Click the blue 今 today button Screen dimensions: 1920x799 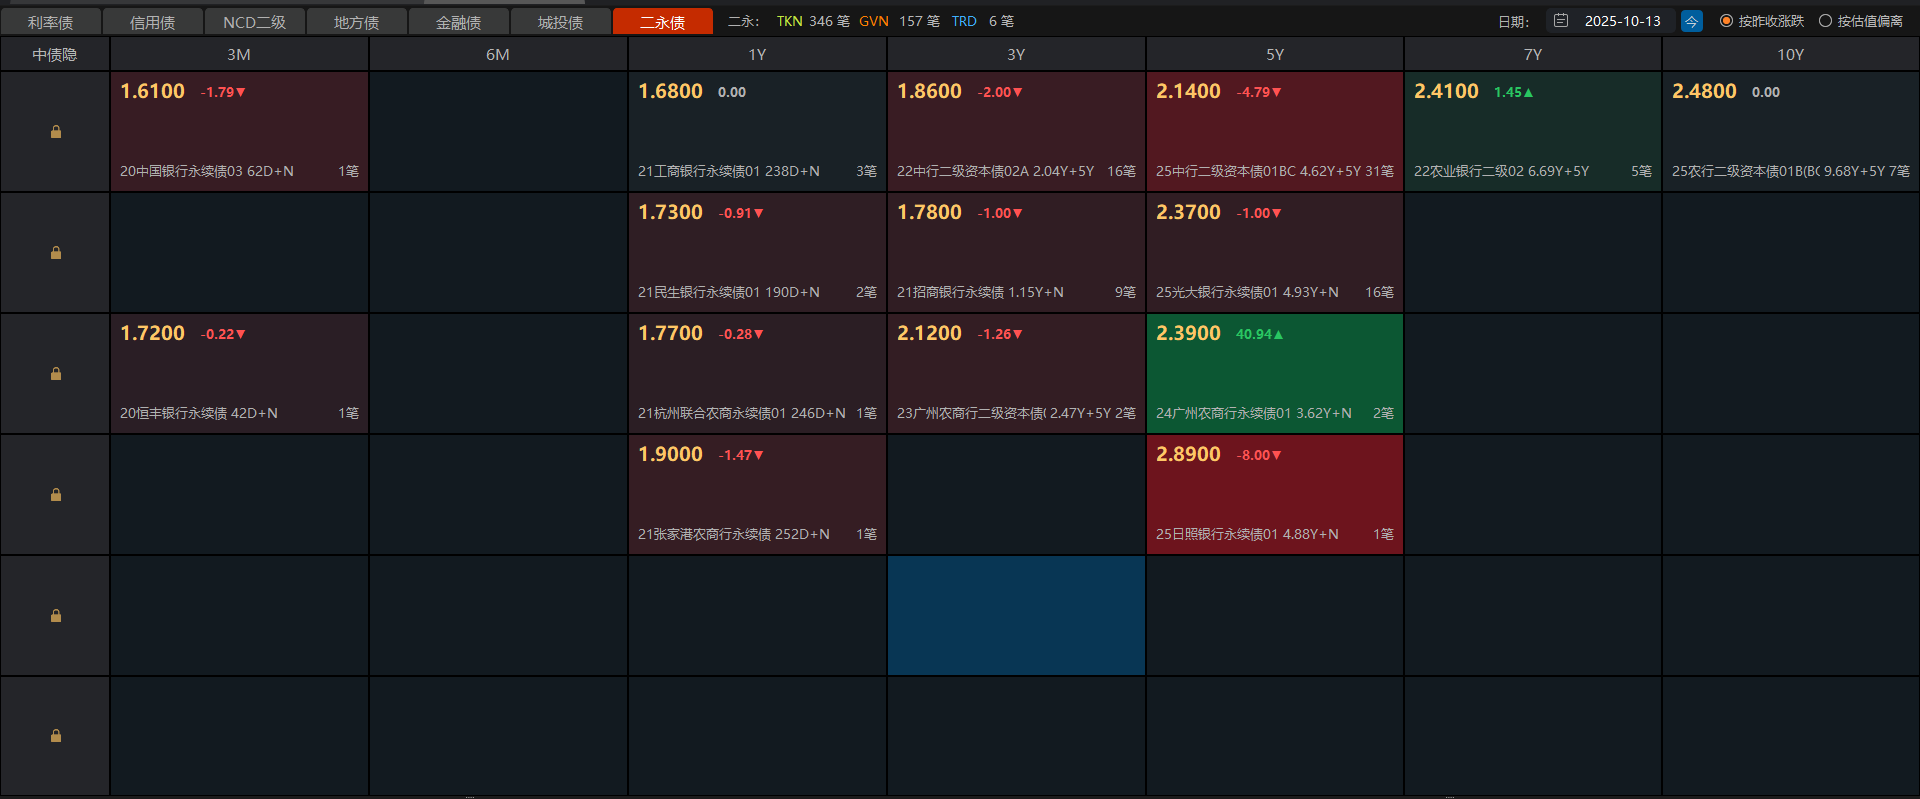point(1692,21)
